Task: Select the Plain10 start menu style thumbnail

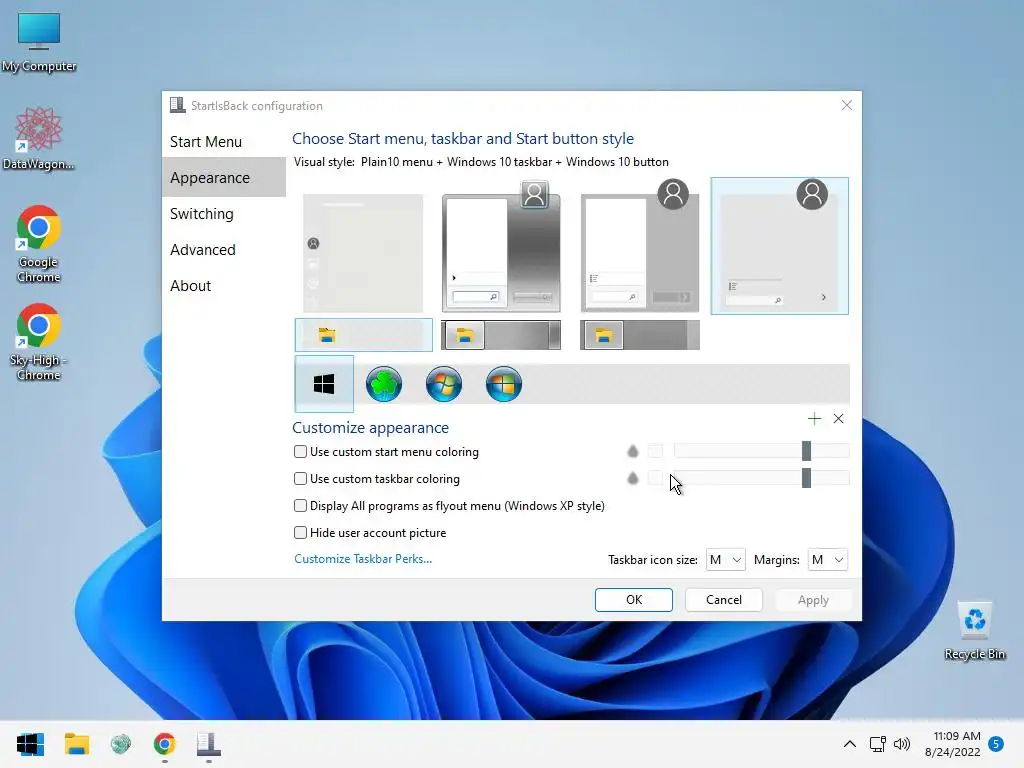Action: (x=780, y=246)
